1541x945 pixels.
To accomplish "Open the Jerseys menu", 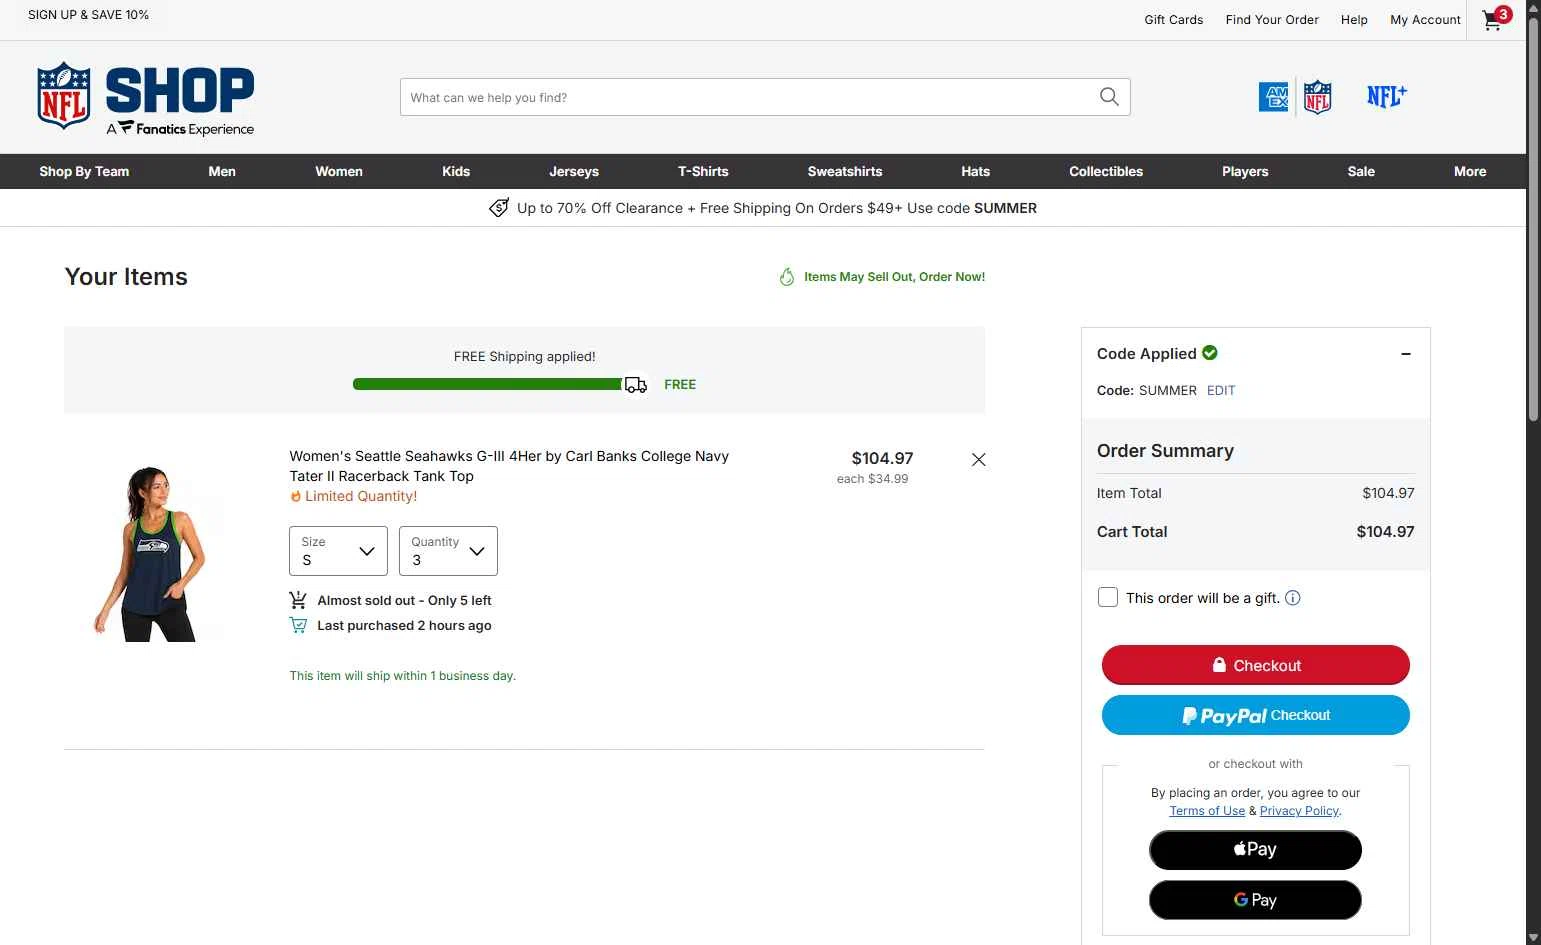I will [574, 171].
